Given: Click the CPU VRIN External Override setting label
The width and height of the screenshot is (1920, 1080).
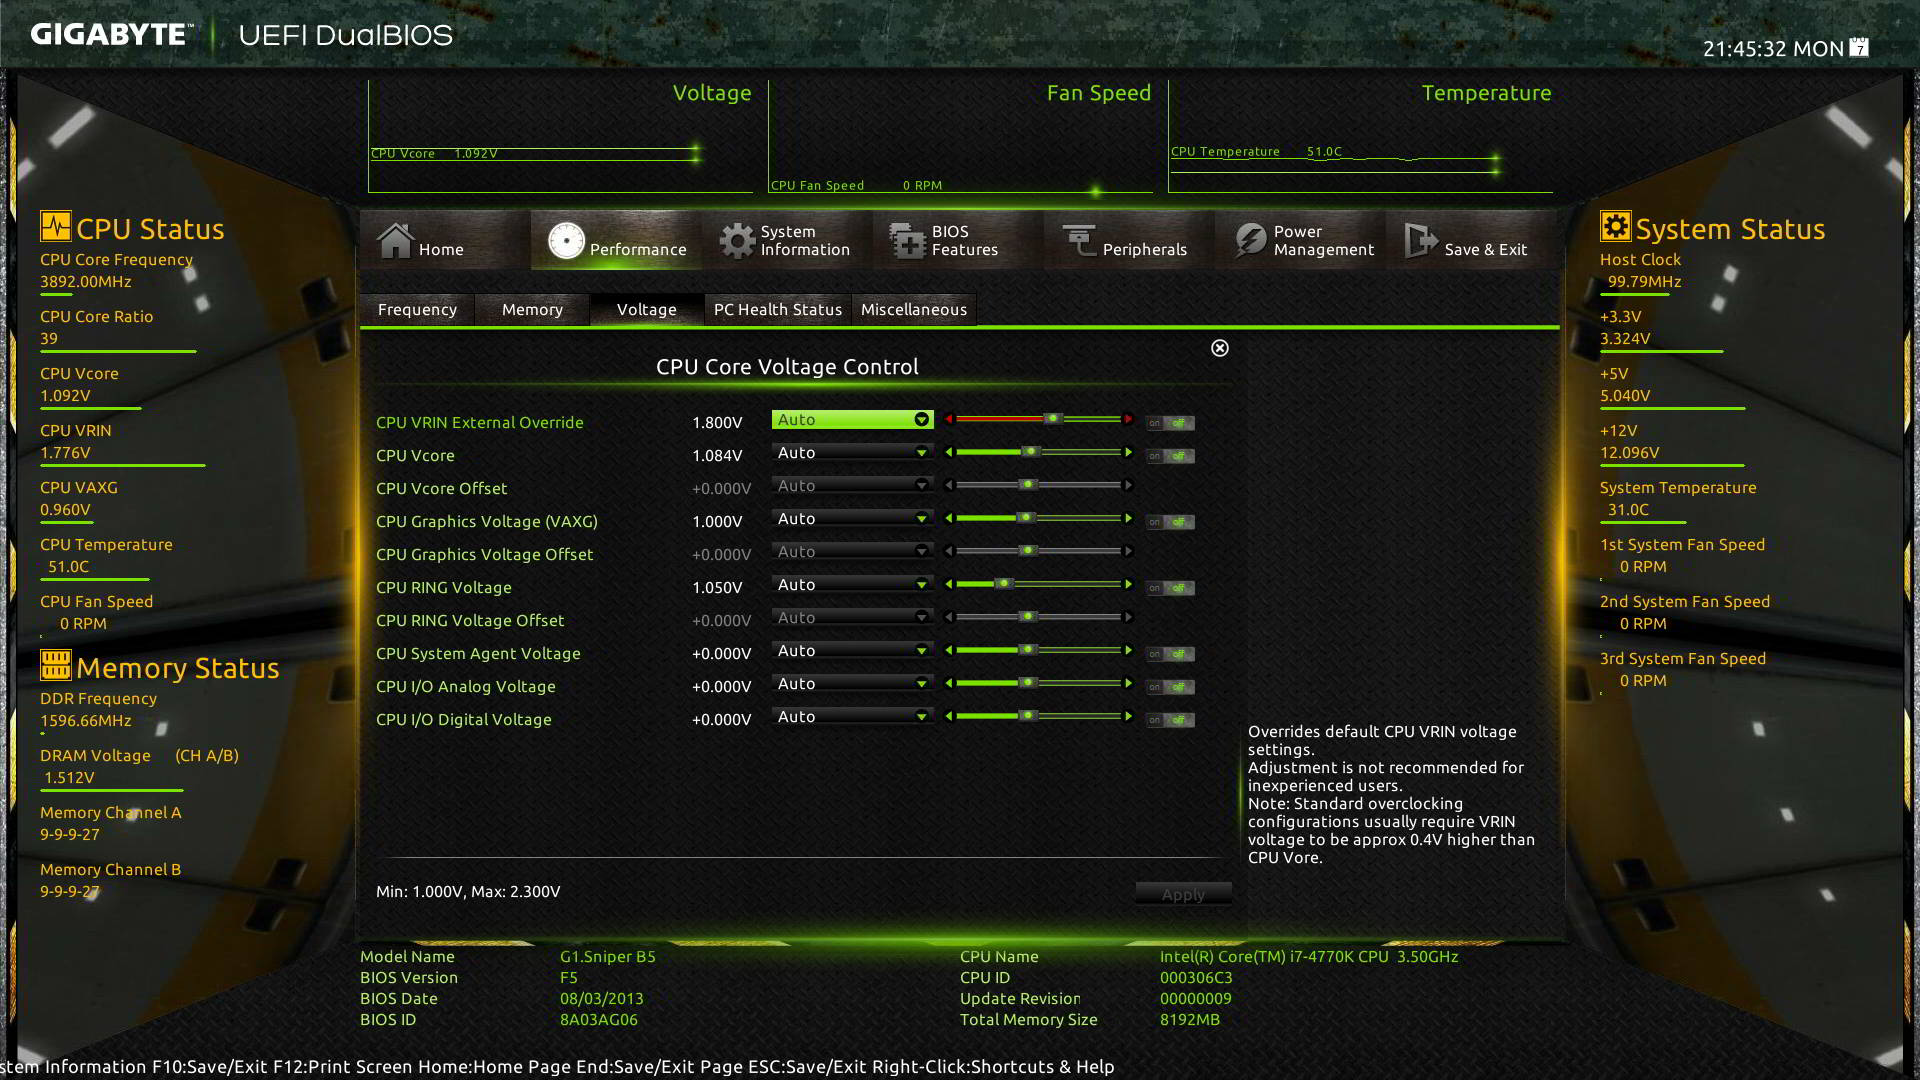Looking at the screenshot, I should [x=479, y=422].
